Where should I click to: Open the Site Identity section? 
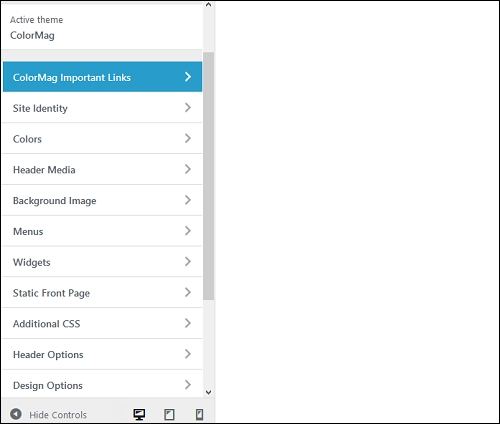(102, 108)
